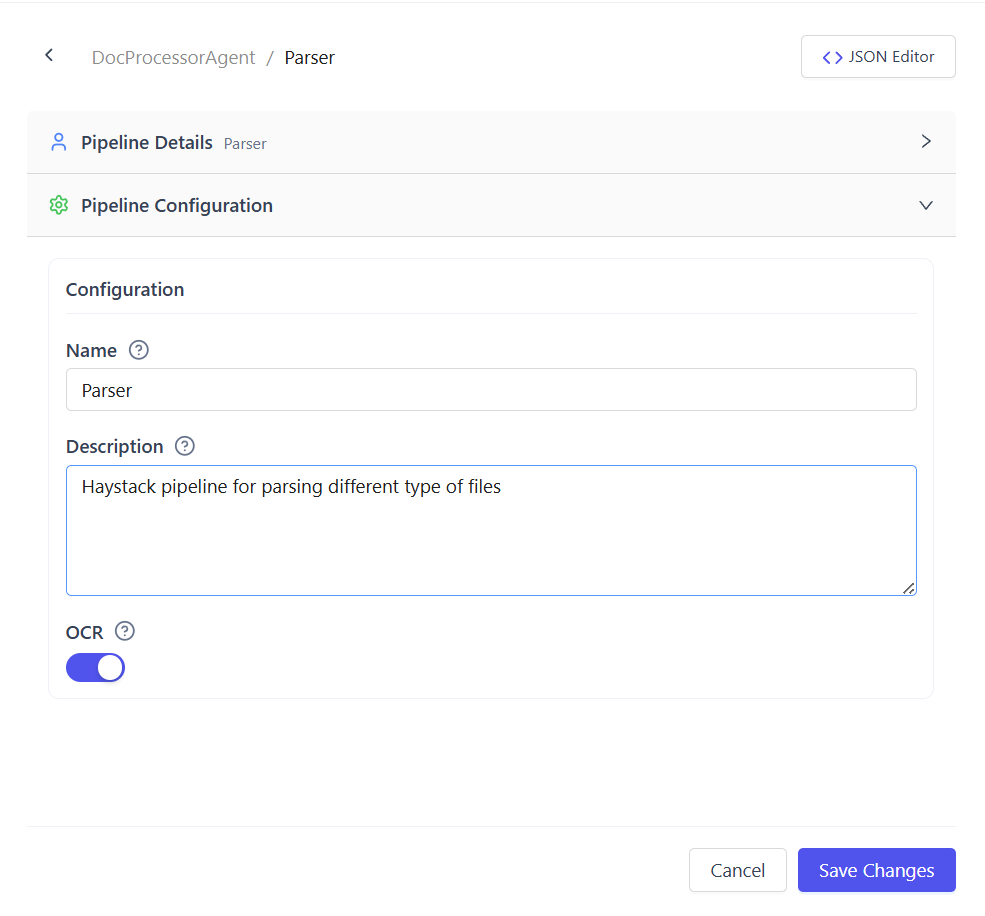Viewport: 985px width, 916px height.
Task: Click the Cancel button
Action: pyautogui.click(x=737, y=870)
